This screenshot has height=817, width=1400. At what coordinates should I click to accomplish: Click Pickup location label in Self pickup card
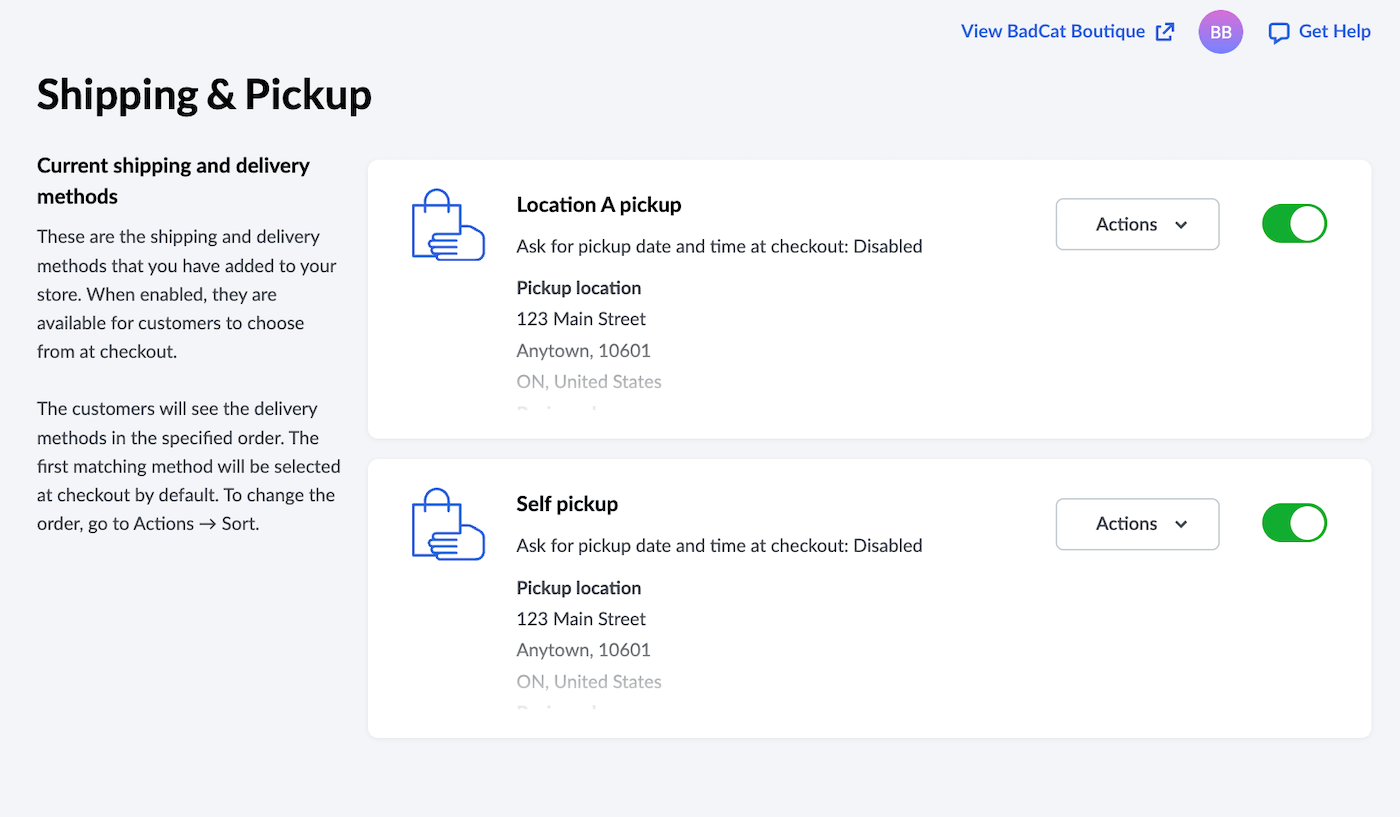click(x=579, y=588)
